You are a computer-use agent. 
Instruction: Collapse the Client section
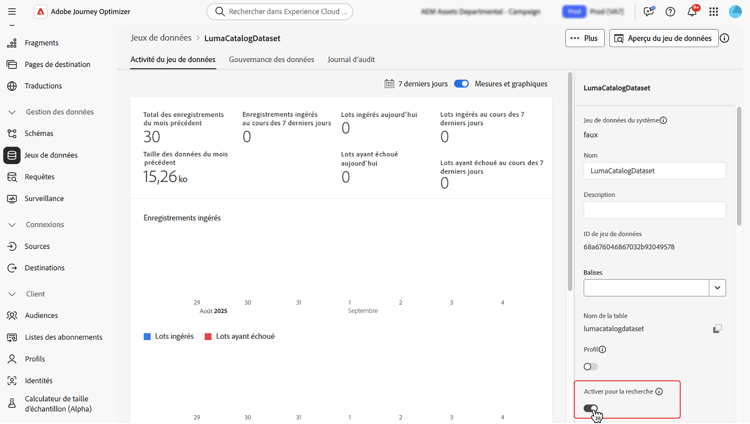(12, 294)
